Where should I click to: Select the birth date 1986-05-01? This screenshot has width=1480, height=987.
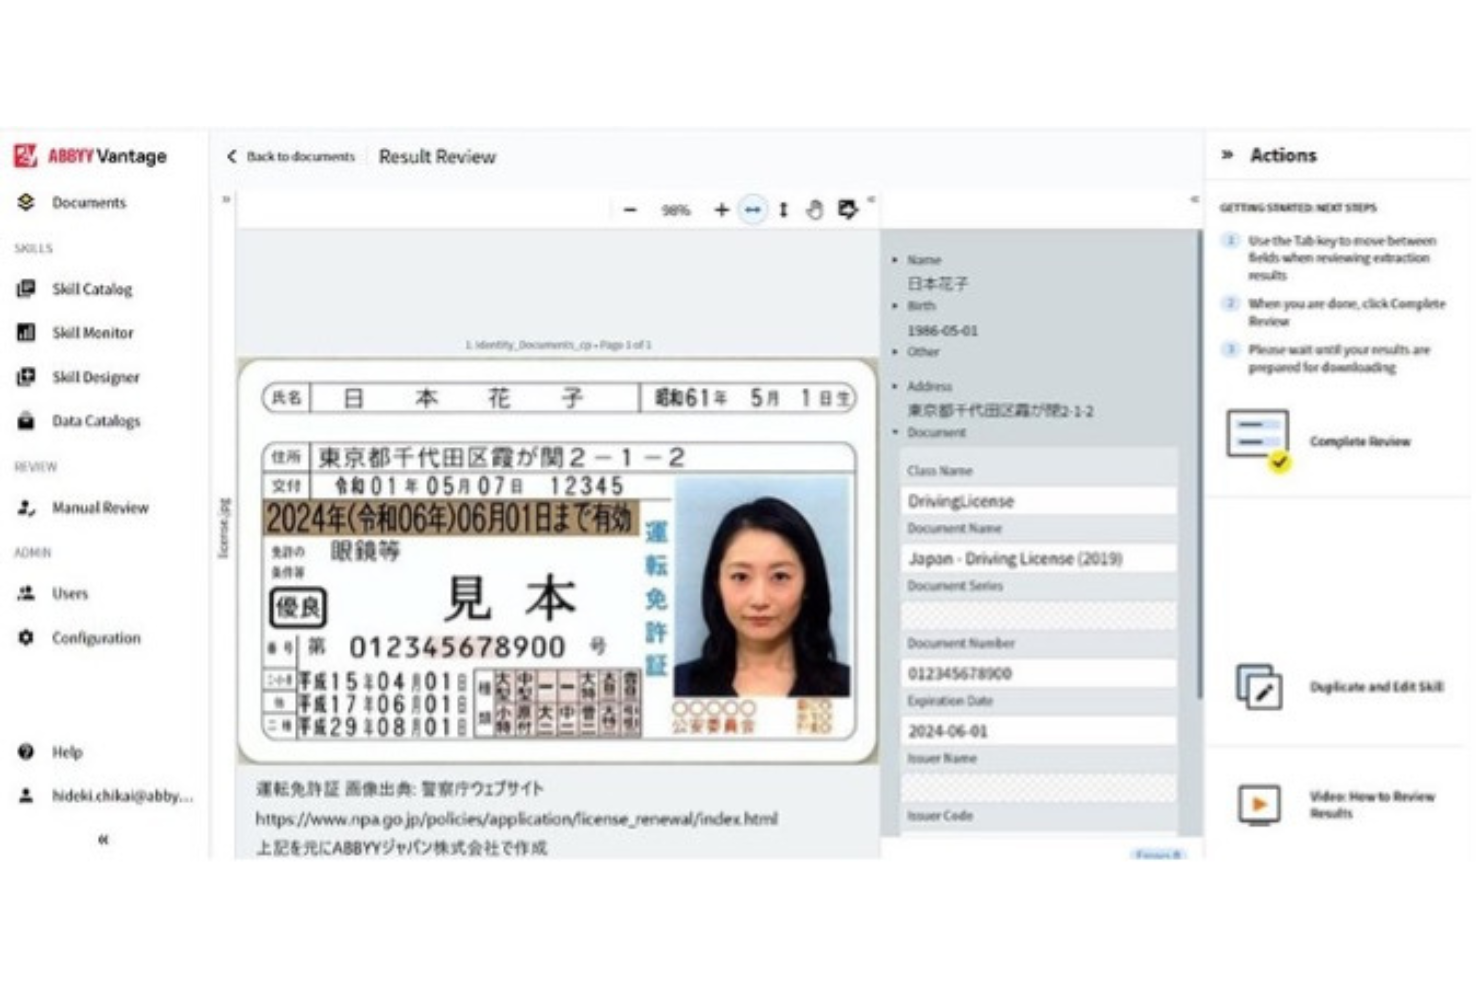pos(943,330)
